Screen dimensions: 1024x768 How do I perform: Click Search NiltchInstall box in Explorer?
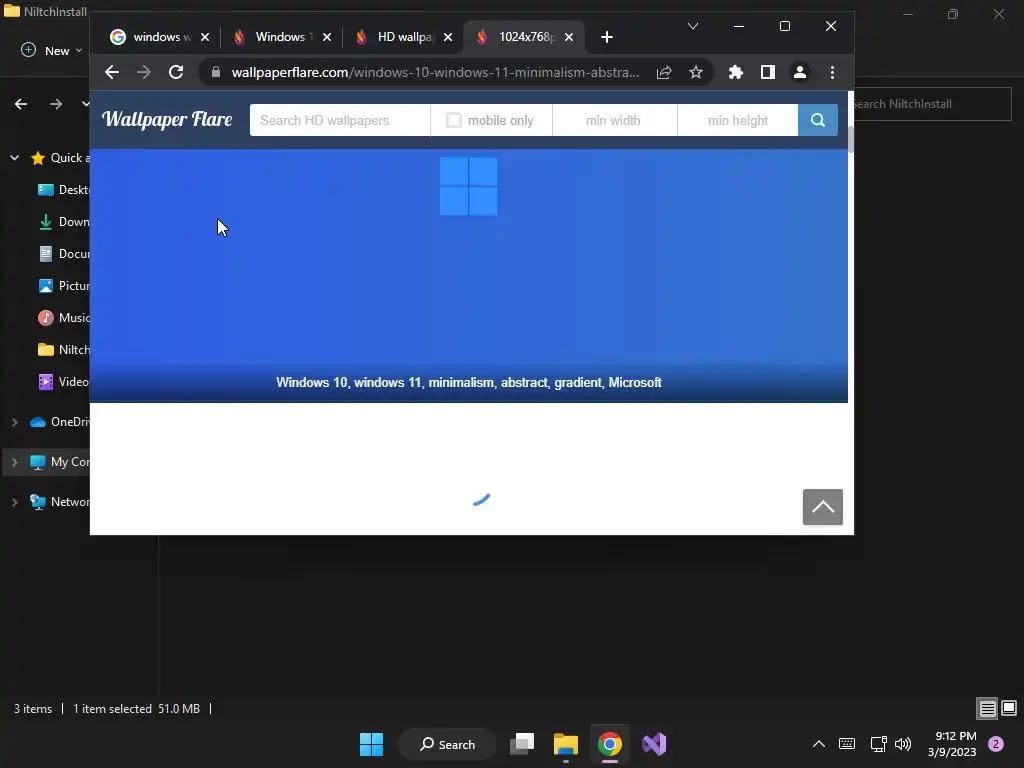[x=933, y=104]
